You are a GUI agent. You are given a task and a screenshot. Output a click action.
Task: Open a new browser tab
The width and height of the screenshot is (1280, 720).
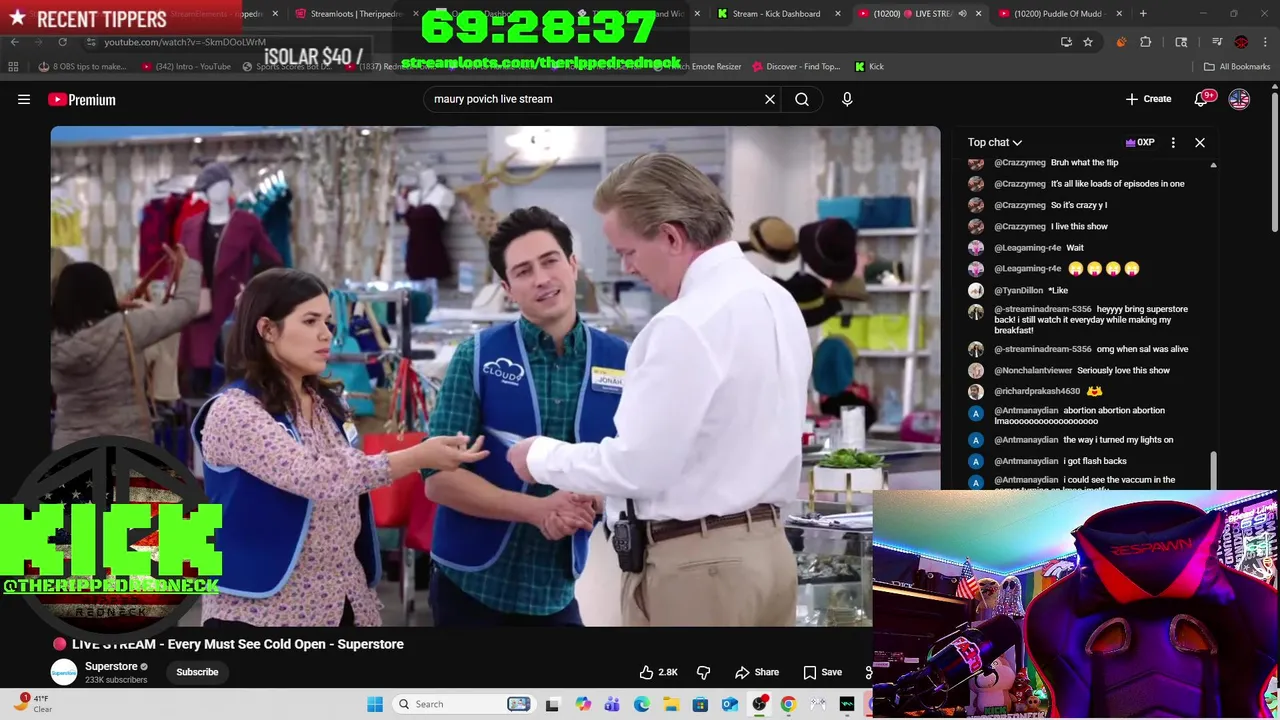(x=1143, y=14)
